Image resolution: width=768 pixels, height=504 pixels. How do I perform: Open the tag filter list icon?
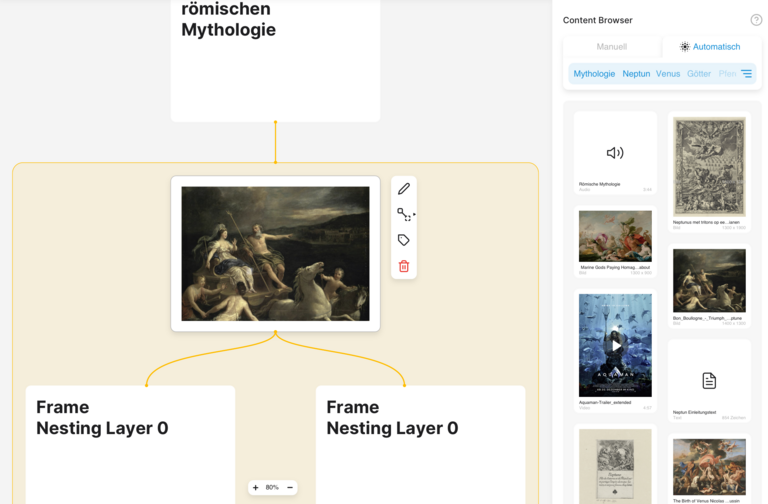click(x=746, y=73)
